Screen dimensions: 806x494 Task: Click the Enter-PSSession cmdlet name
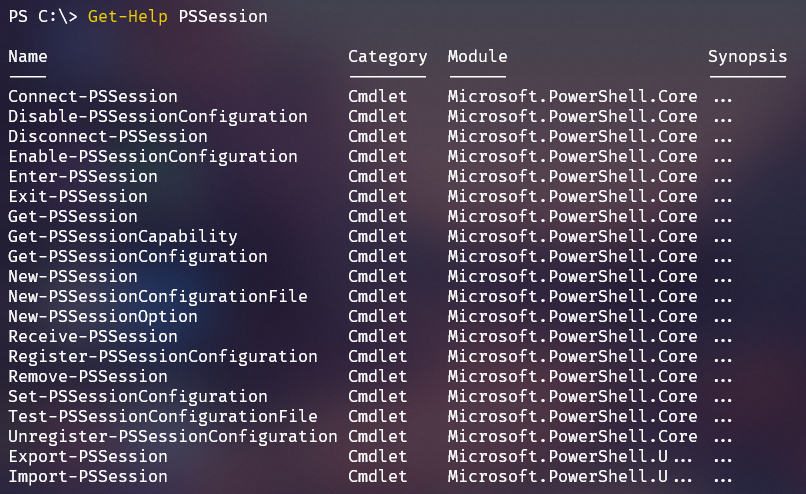click(x=83, y=177)
